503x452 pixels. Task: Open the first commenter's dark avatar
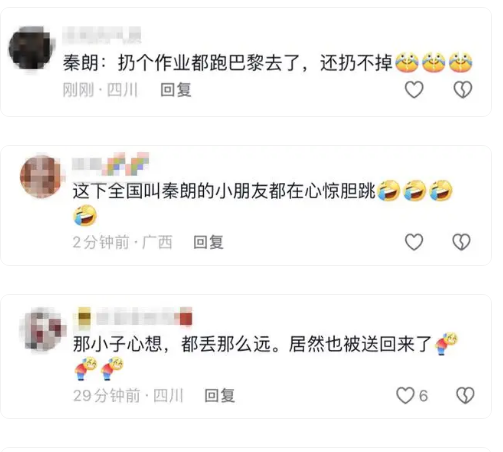pyautogui.click(x=30, y=48)
